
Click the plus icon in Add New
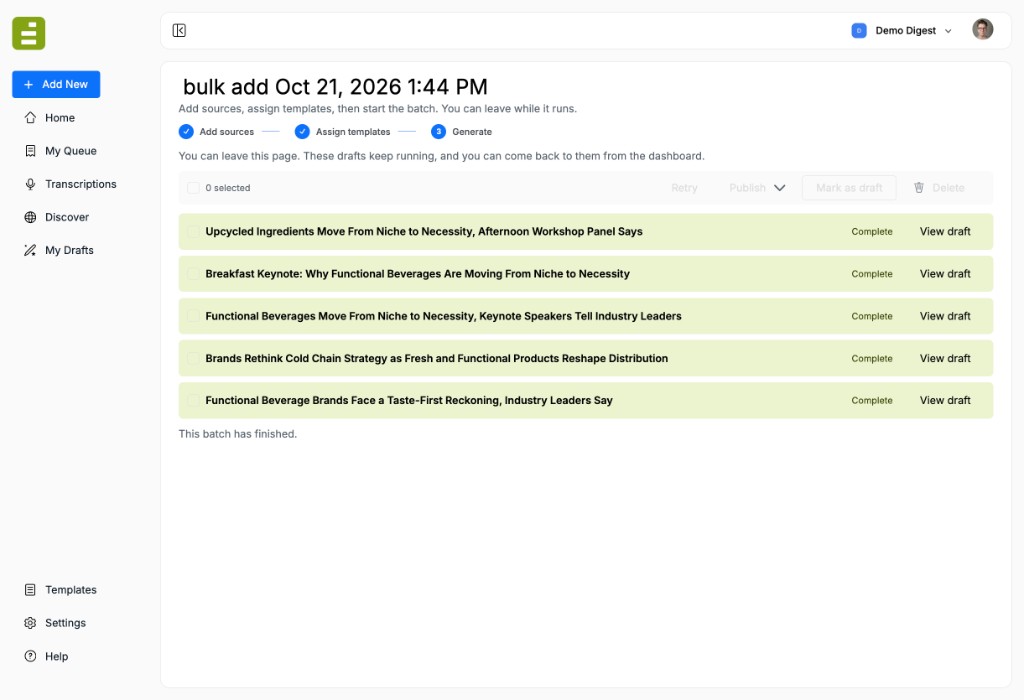28,84
